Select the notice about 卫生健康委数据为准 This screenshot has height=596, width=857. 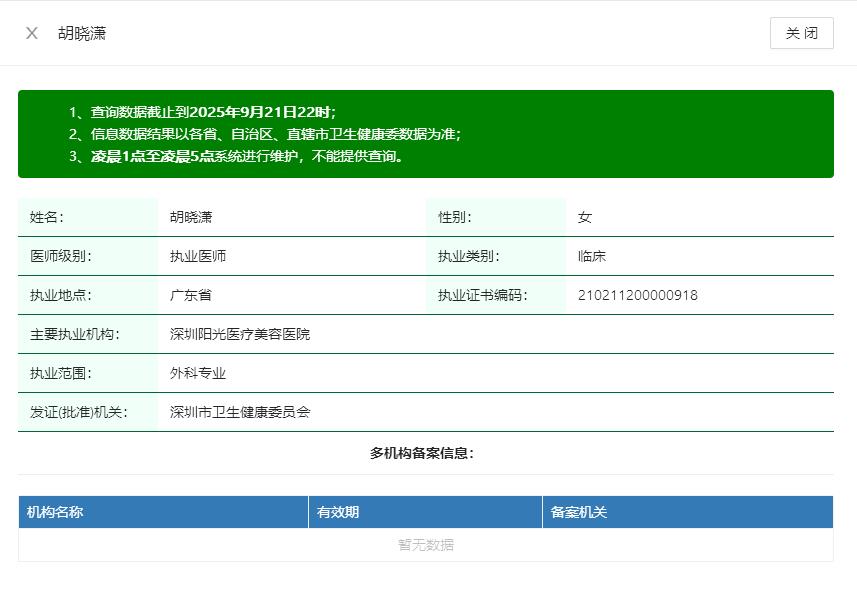pos(265,134)
